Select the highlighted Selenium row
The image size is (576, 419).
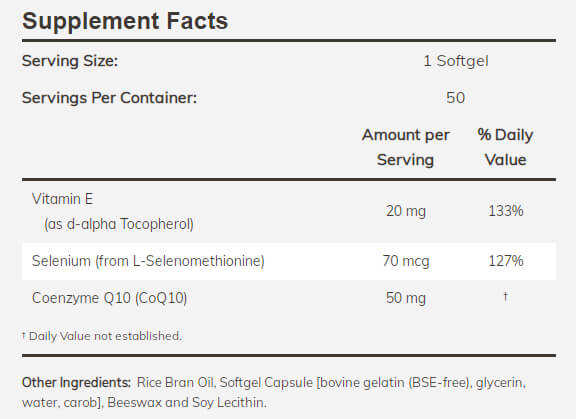289,261
